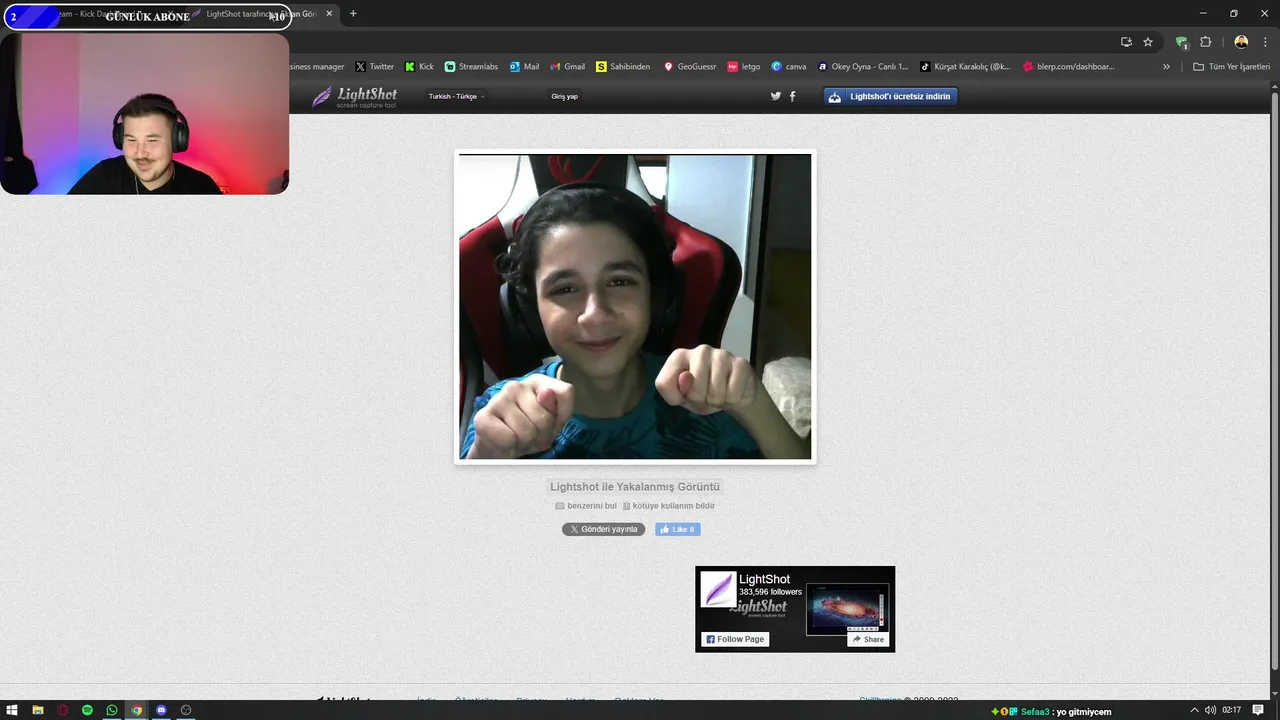This screenshot has height=720, width=1280.
Task: Open the Chrome three-dot menu
Action: 1265,42
